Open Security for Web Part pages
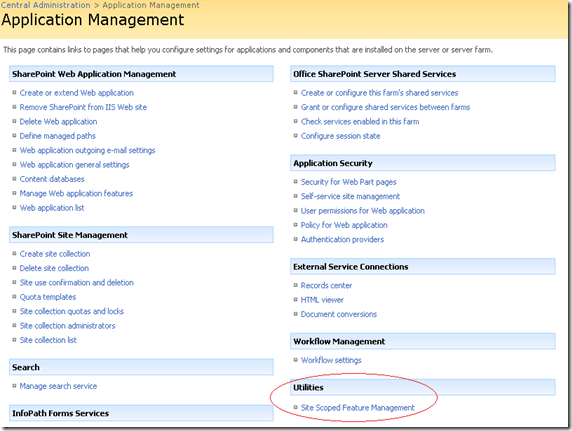This screenshot has width=572, height=431. pyautogui.click(x=348, y=182)
